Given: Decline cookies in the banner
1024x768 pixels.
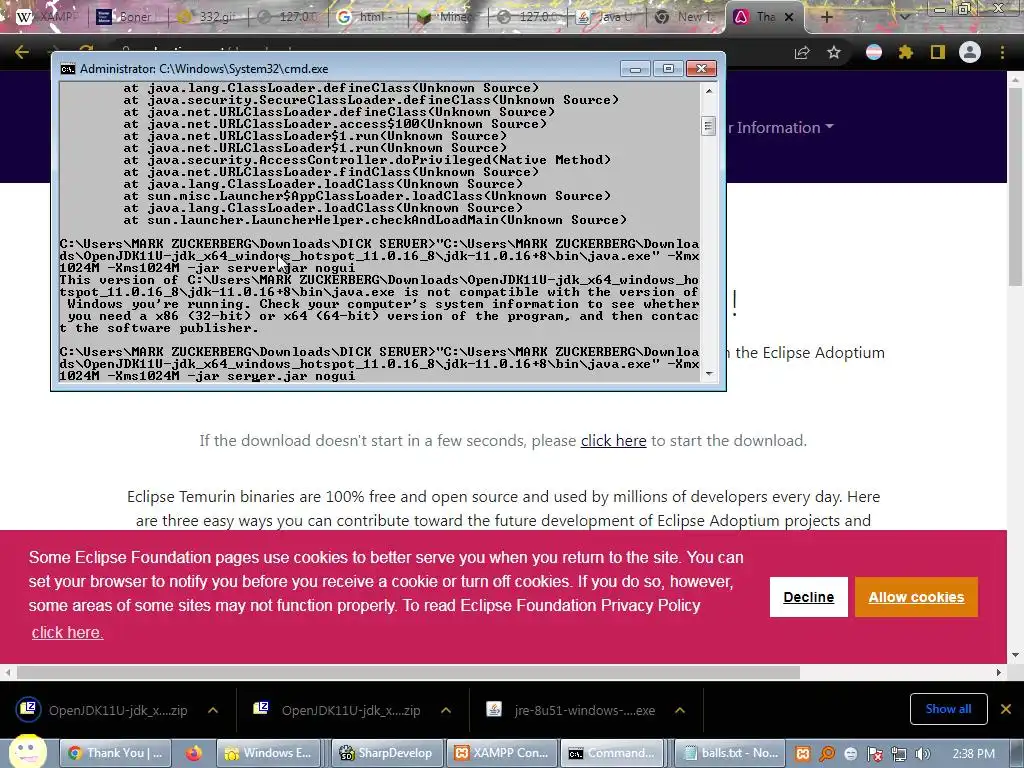Looking at the screenshot, I should 808,597.
